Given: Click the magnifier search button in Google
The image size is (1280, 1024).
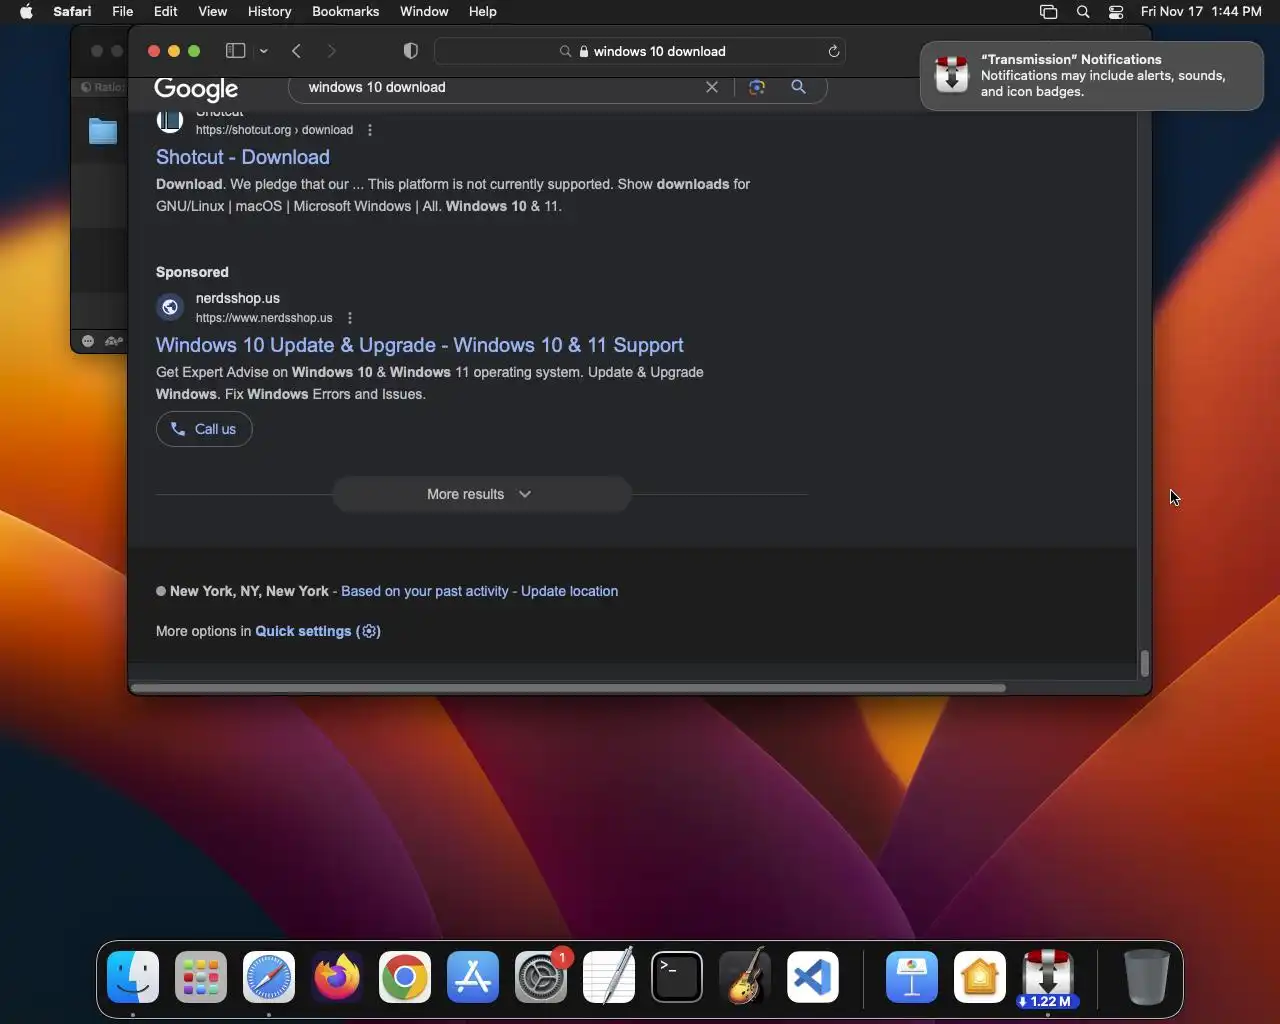Looking at the screenshot, I should click(x=798, y=87).
